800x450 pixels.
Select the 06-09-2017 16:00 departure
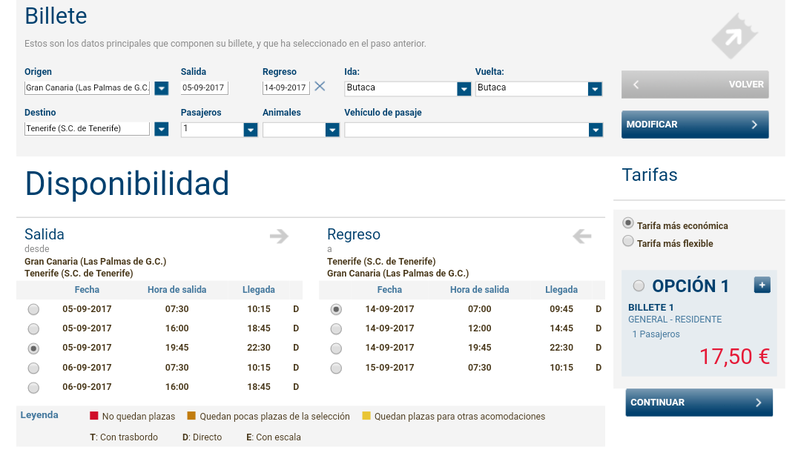(34, 387)
